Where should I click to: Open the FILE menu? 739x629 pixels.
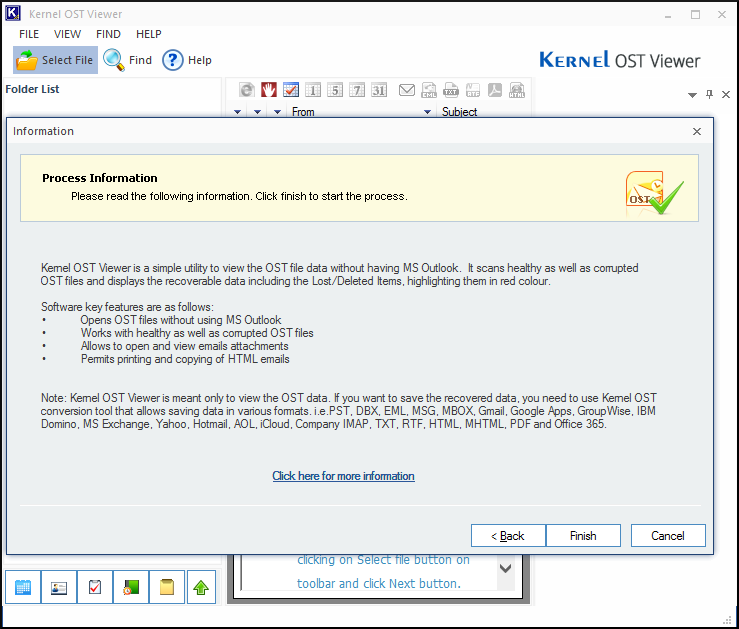coord(29,34)
